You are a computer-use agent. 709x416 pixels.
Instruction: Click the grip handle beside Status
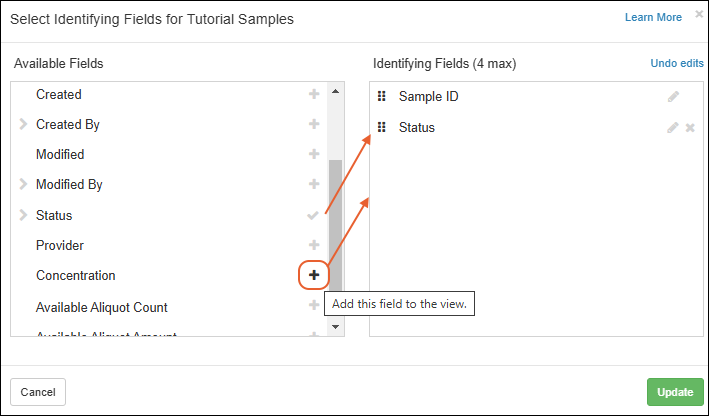(382, 128)
